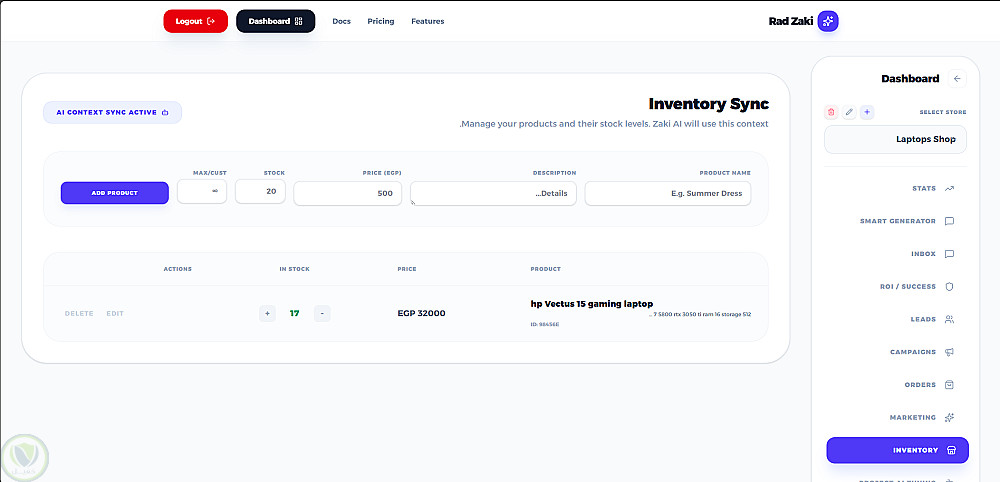This screenshot has width=1000, height=482.
Task: Click the sparkle avatar icon beside Rad Zaki
Action: click(828, 21)
